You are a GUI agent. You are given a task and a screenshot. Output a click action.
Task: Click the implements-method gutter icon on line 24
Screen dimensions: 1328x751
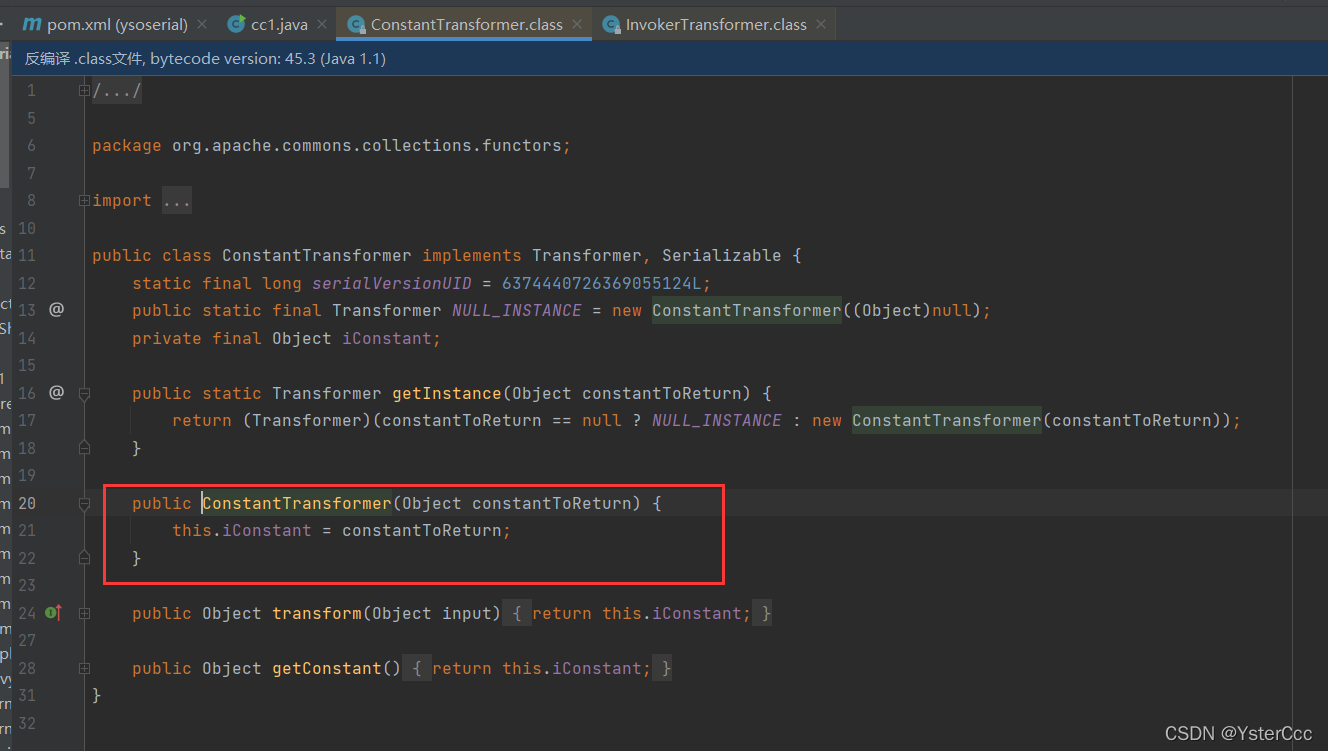click(x=54, y=613)
